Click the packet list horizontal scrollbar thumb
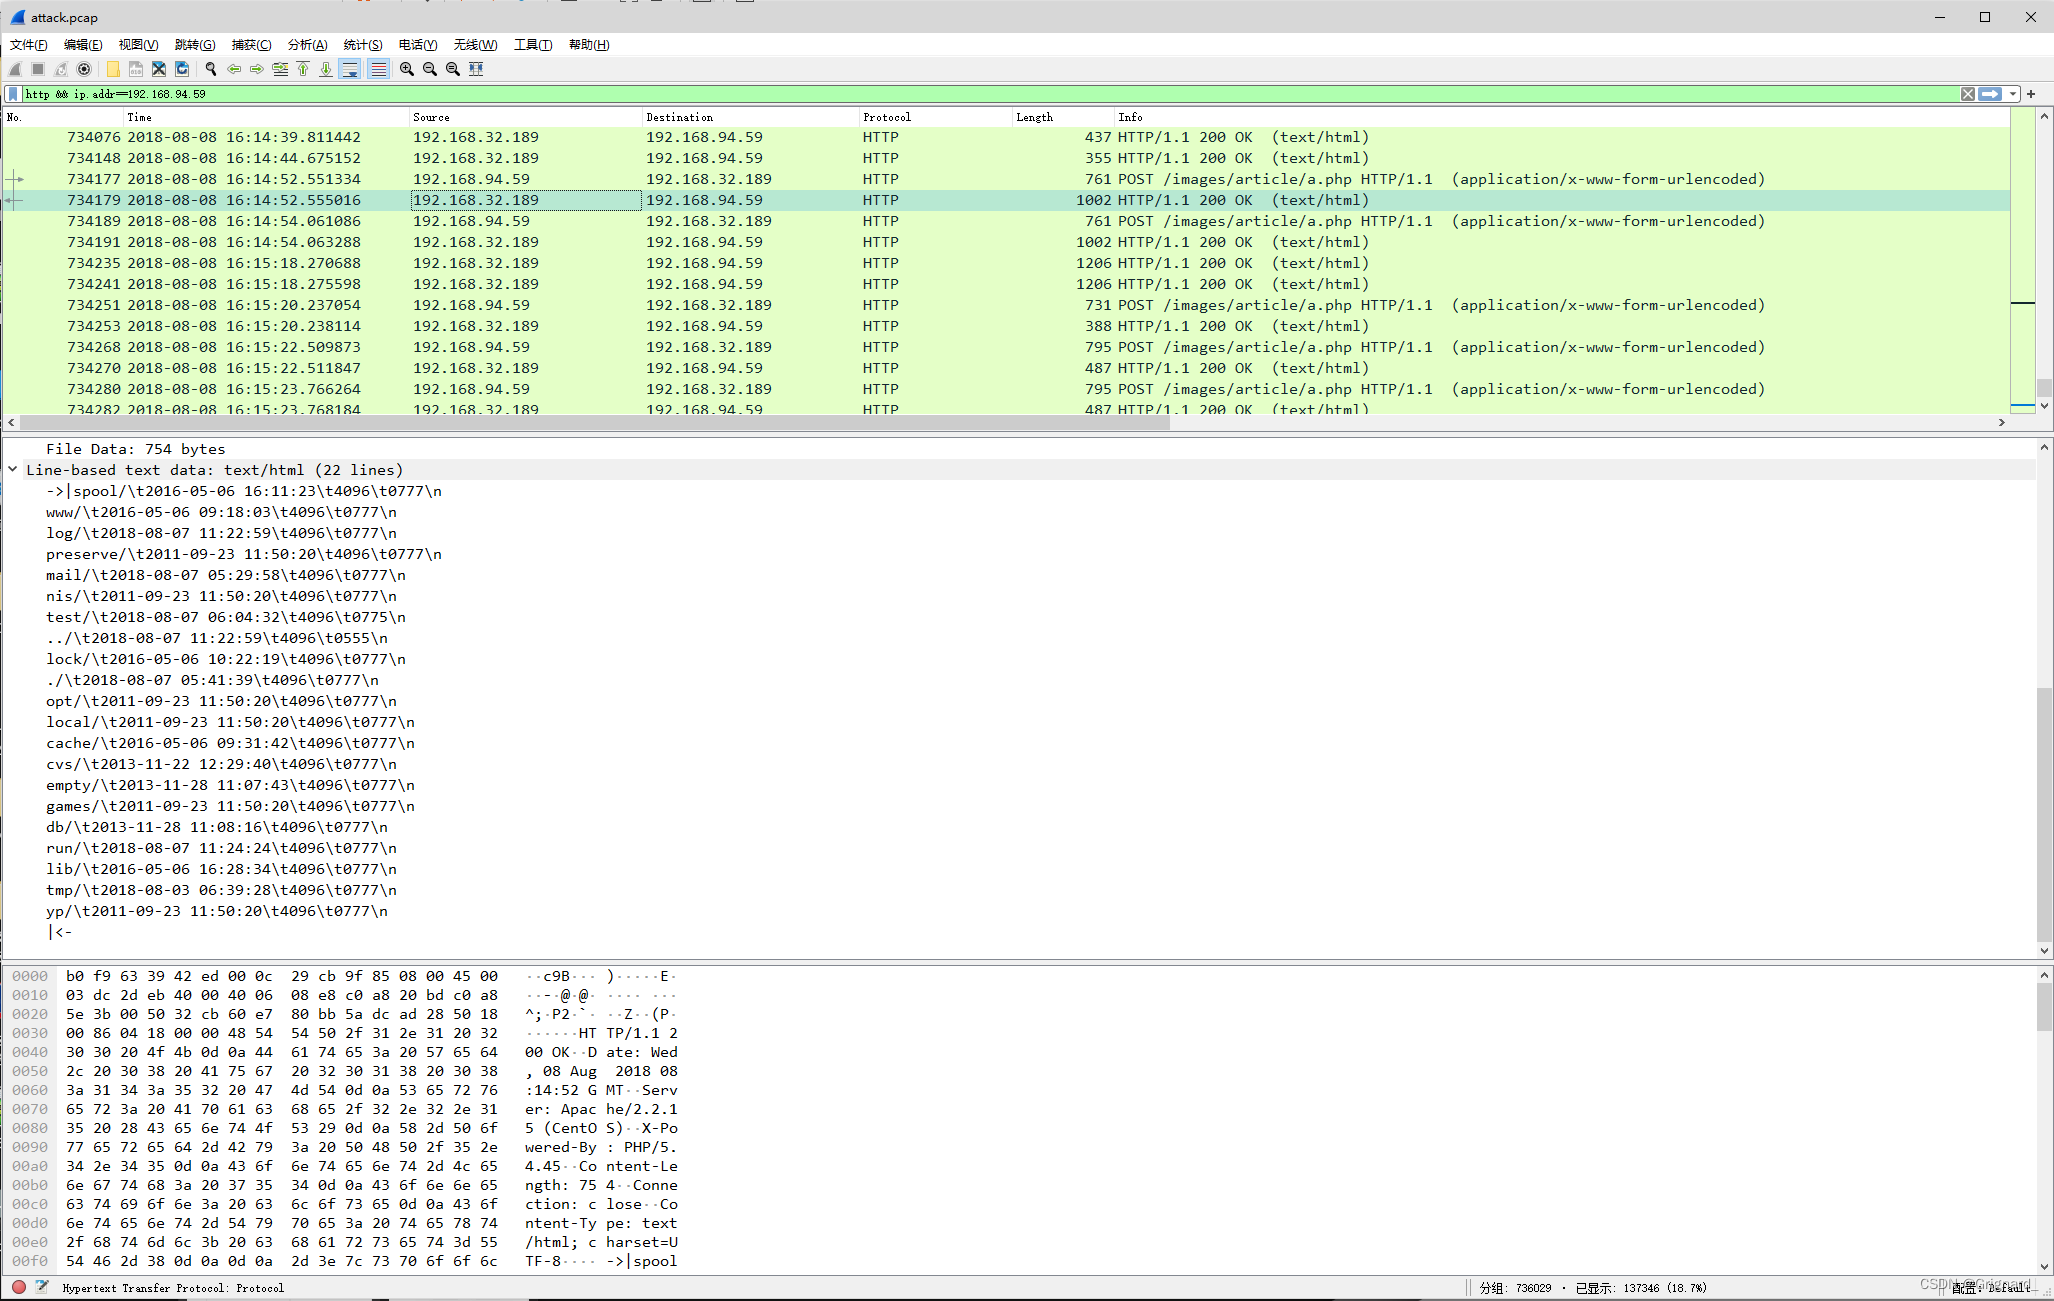This screenshot has height=1301, width=2054. click(x=595, y=423)
